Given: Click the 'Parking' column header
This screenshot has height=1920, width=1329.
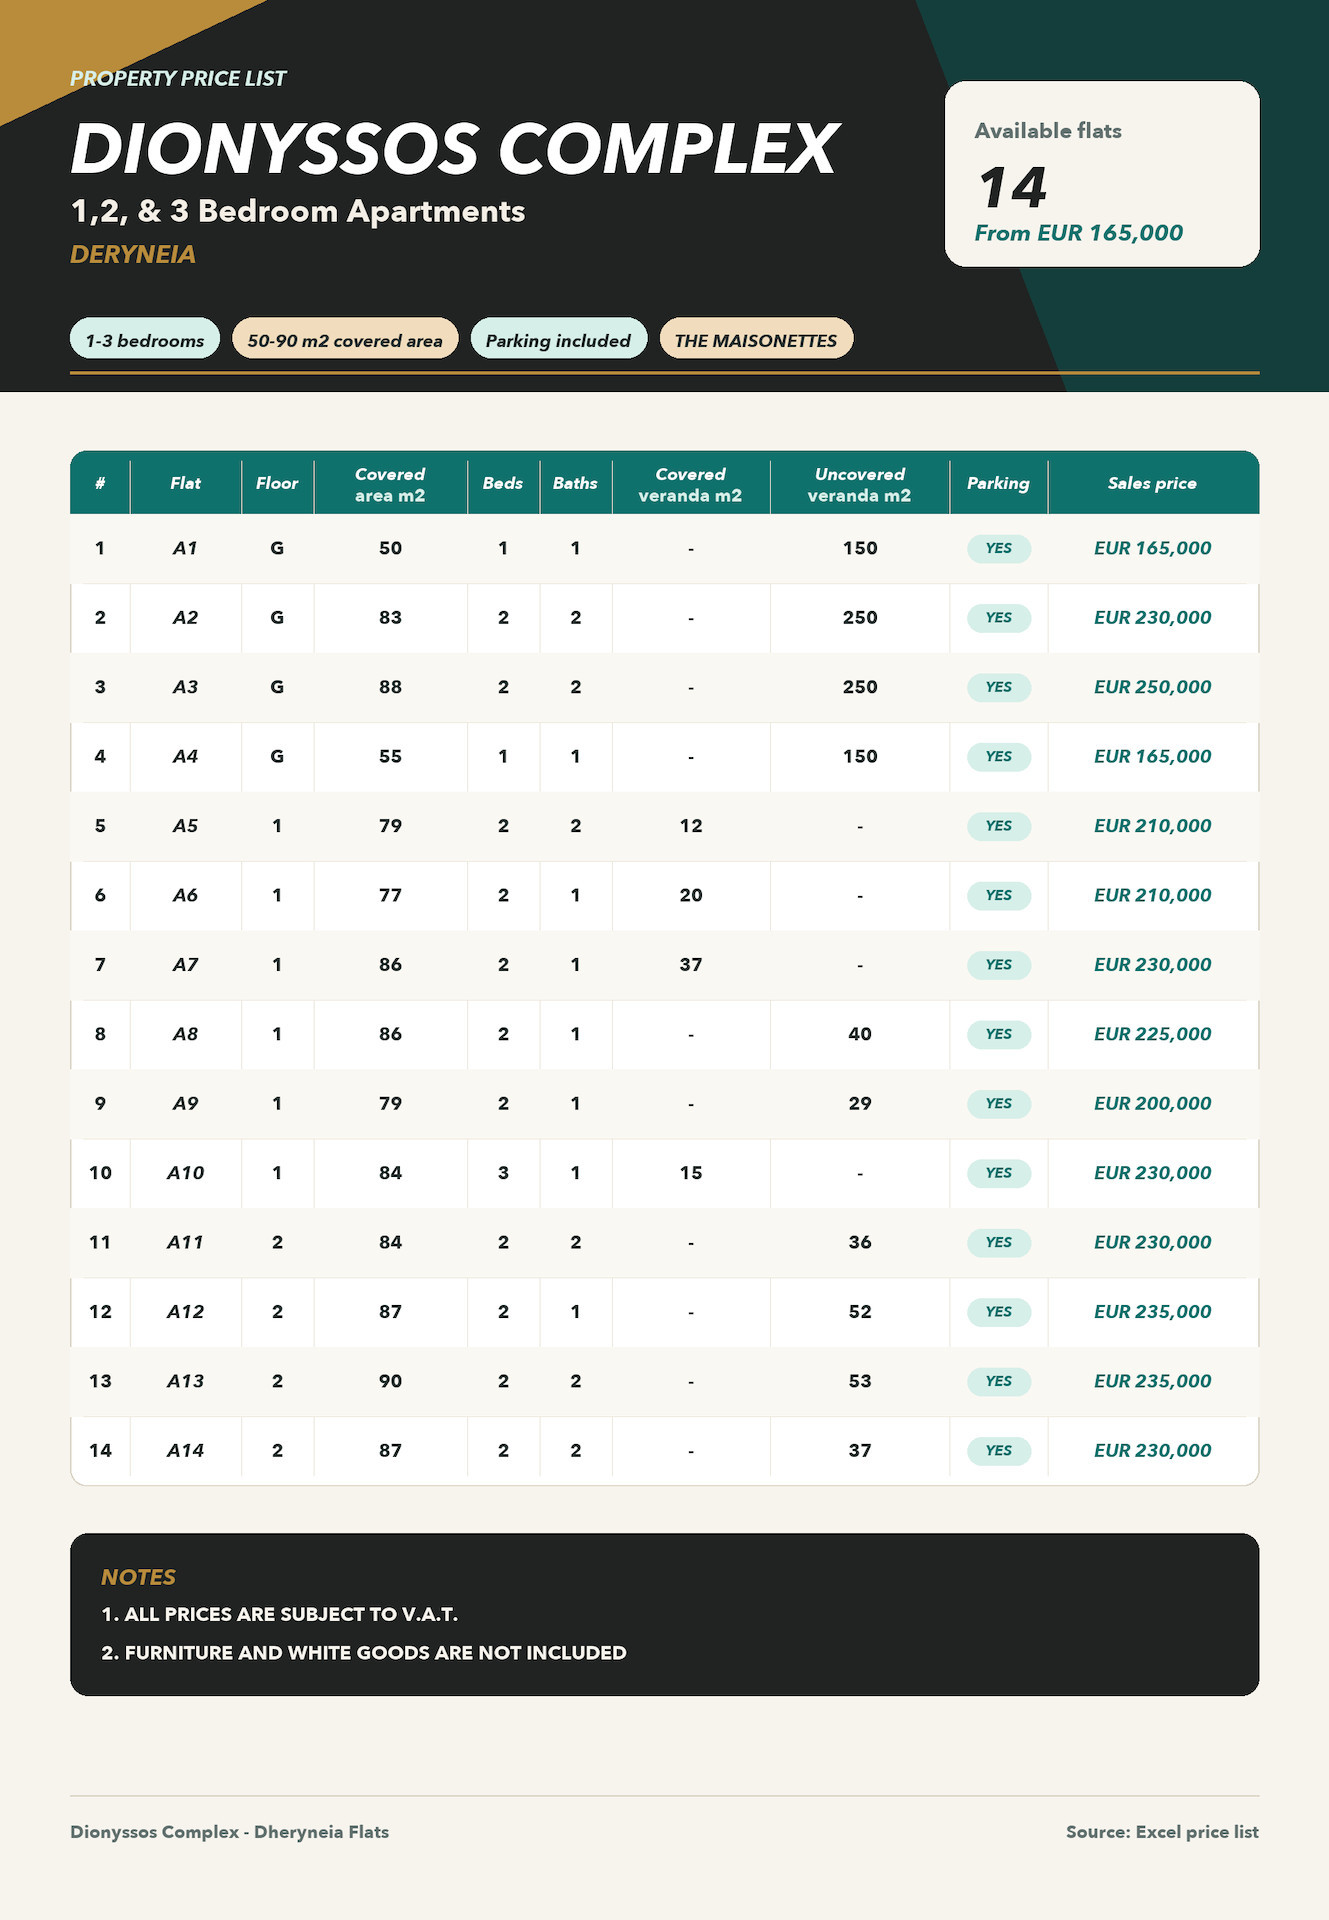Looking at the screenshot, I should coord(998,483).
